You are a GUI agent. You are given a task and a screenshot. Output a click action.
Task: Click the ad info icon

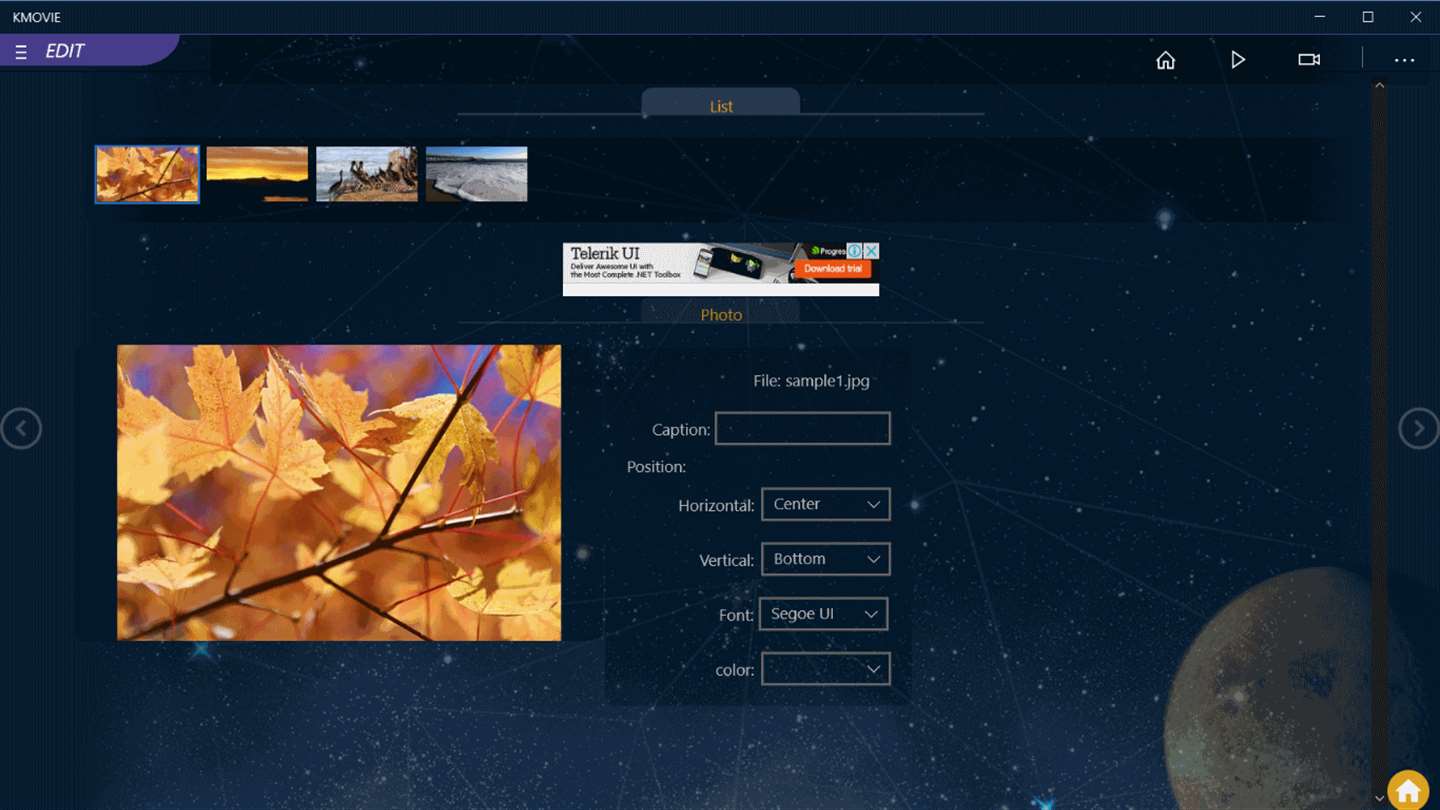pyautogui.click(x=855, y=251)
